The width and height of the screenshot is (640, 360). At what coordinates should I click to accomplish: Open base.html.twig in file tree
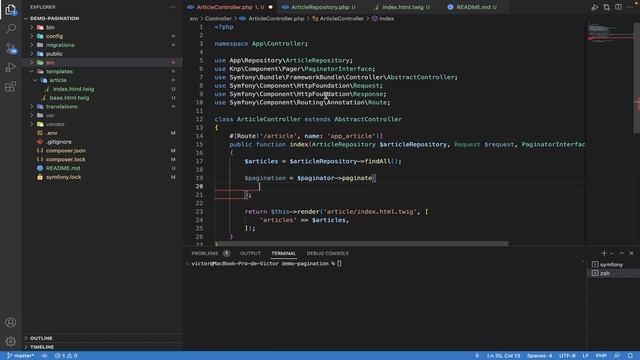pos(69,98)
